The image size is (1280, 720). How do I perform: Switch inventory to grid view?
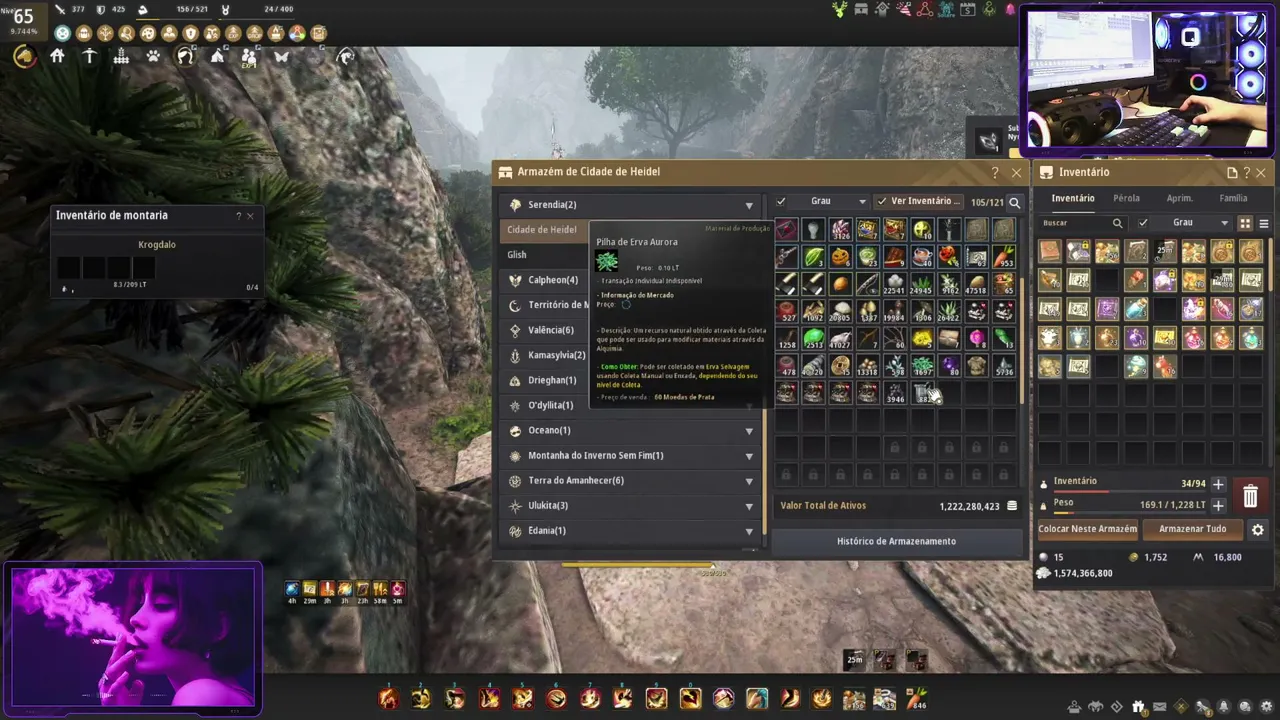click(1245, 223)
